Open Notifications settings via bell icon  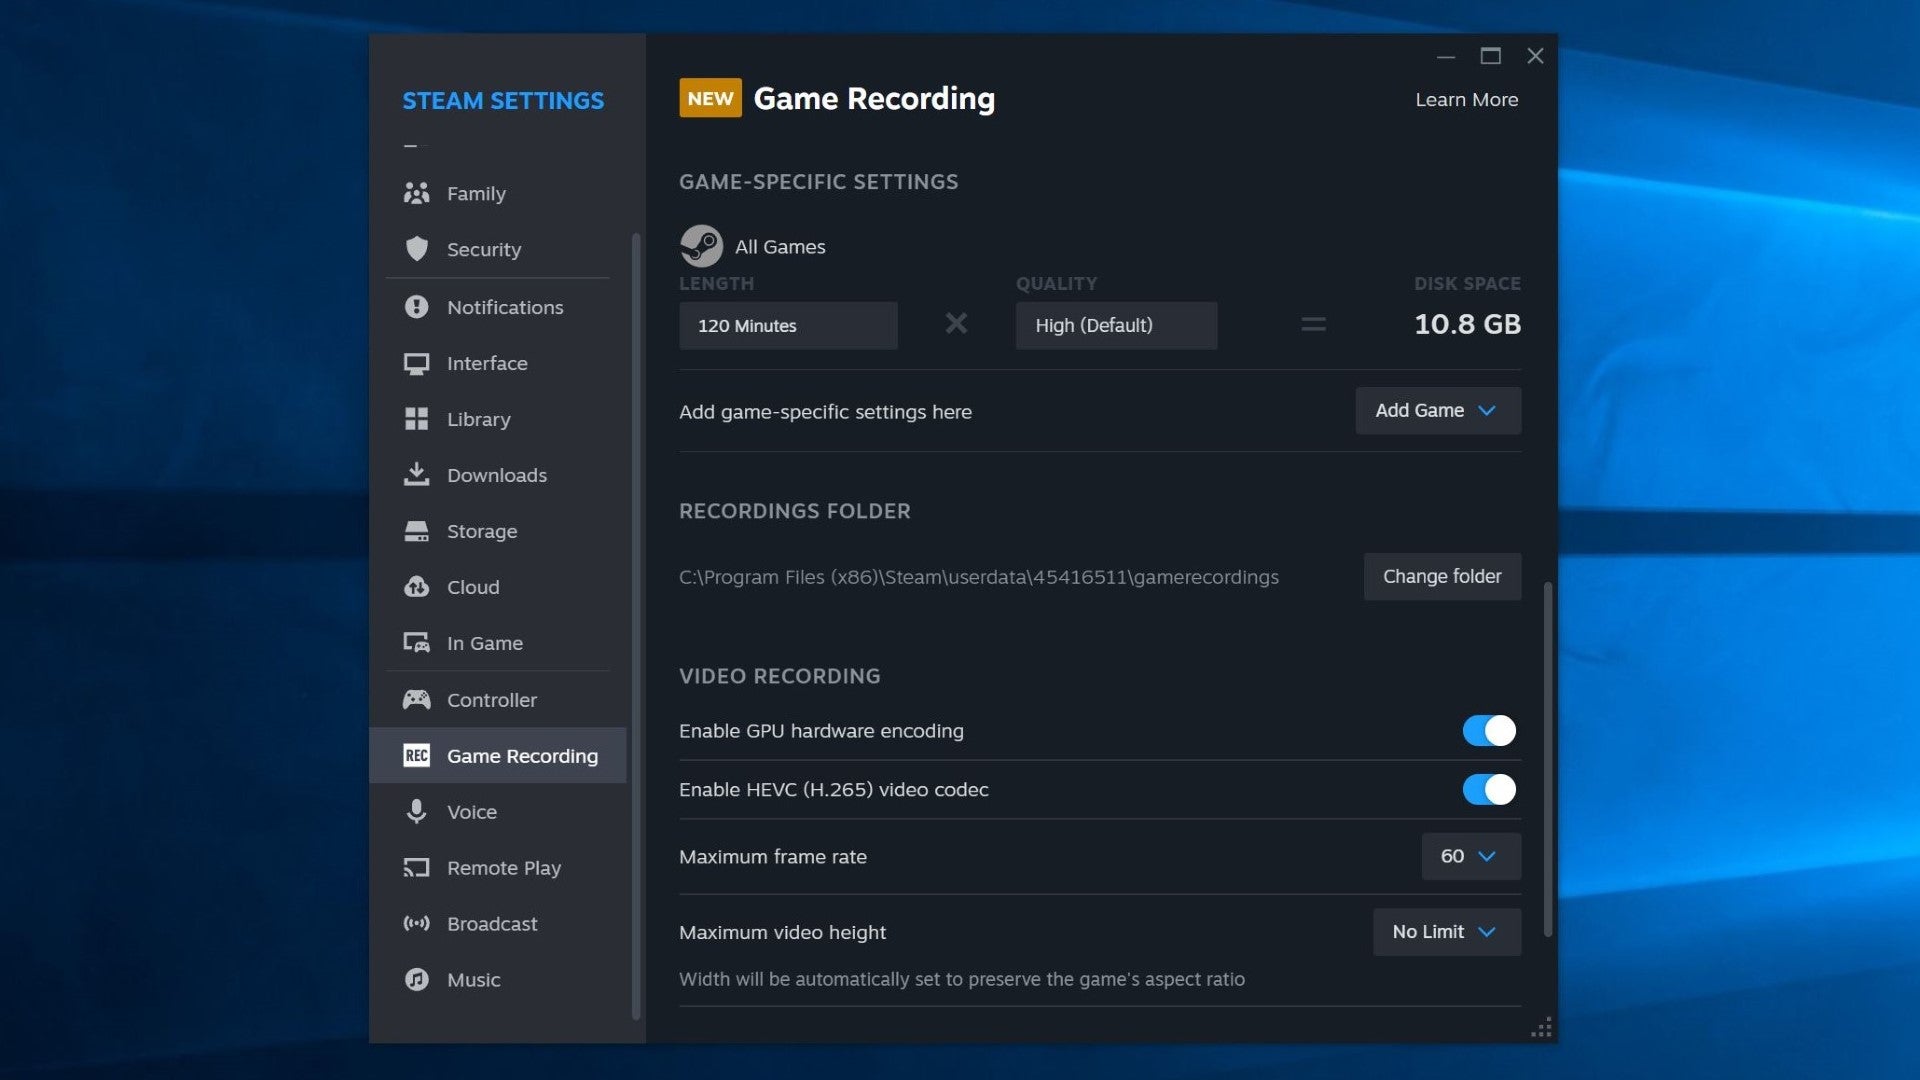[x=418, y=307]
